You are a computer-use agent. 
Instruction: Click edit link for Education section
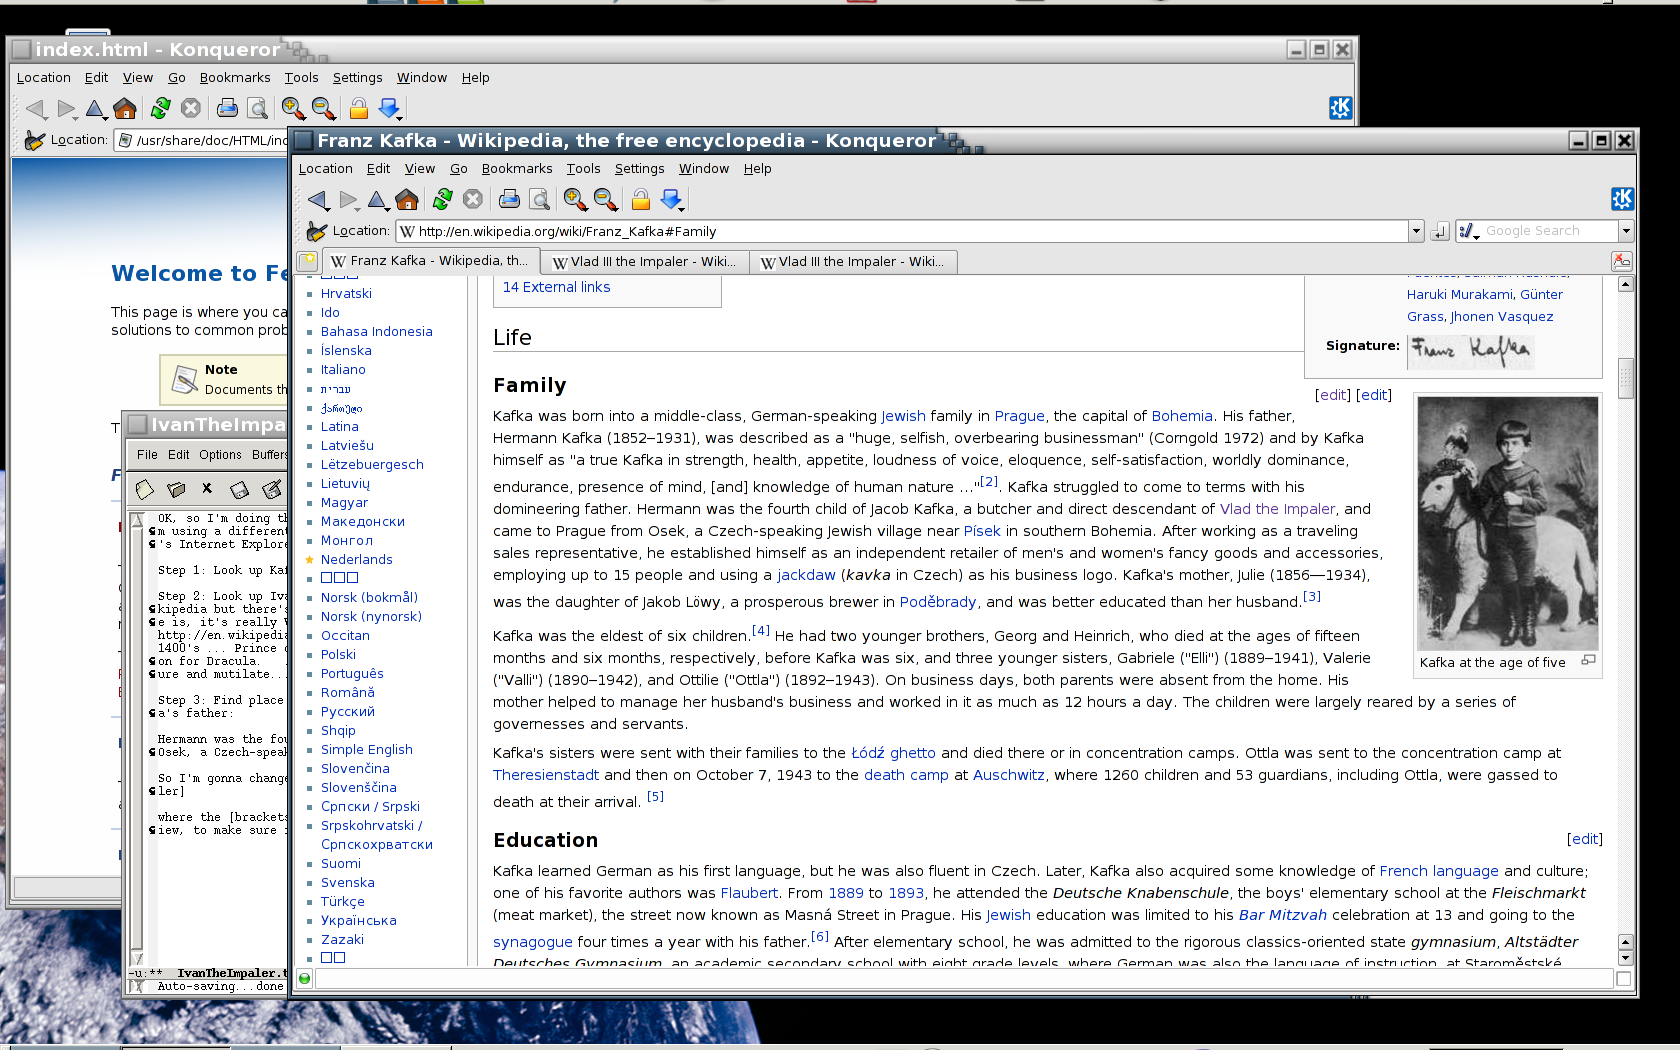pos(1584,839)
